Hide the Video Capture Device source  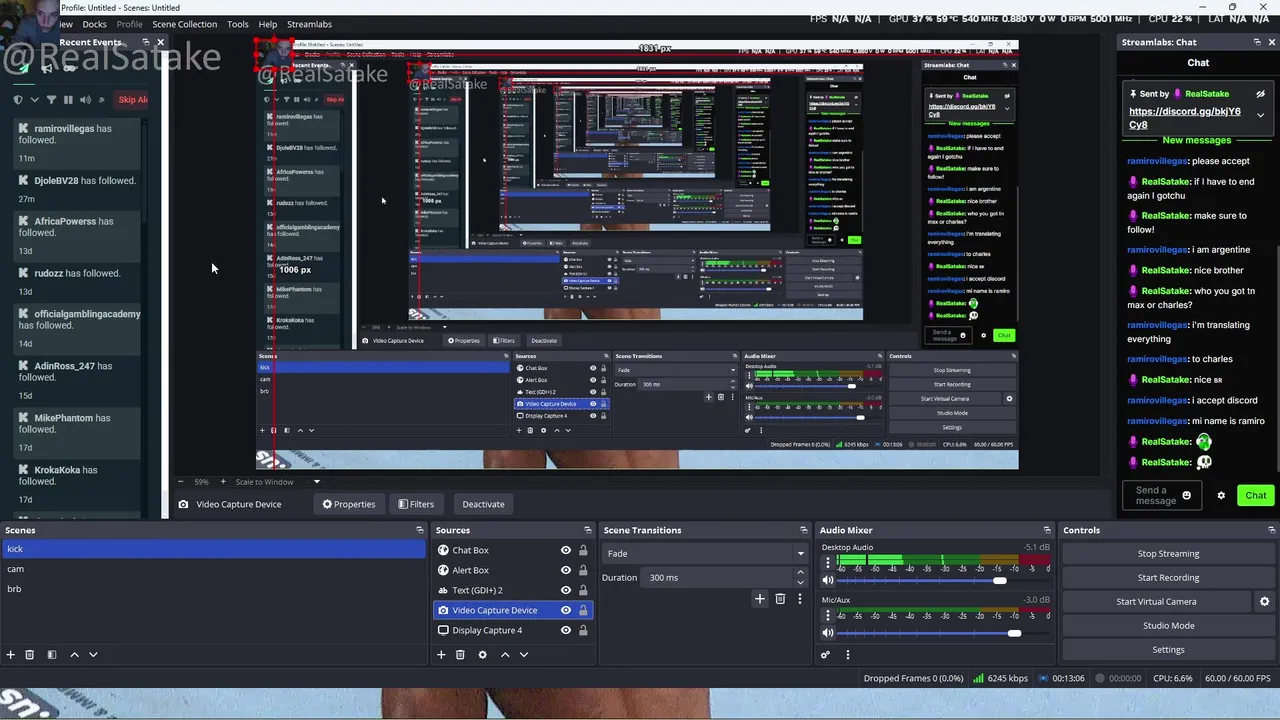[x=566, y=610]
